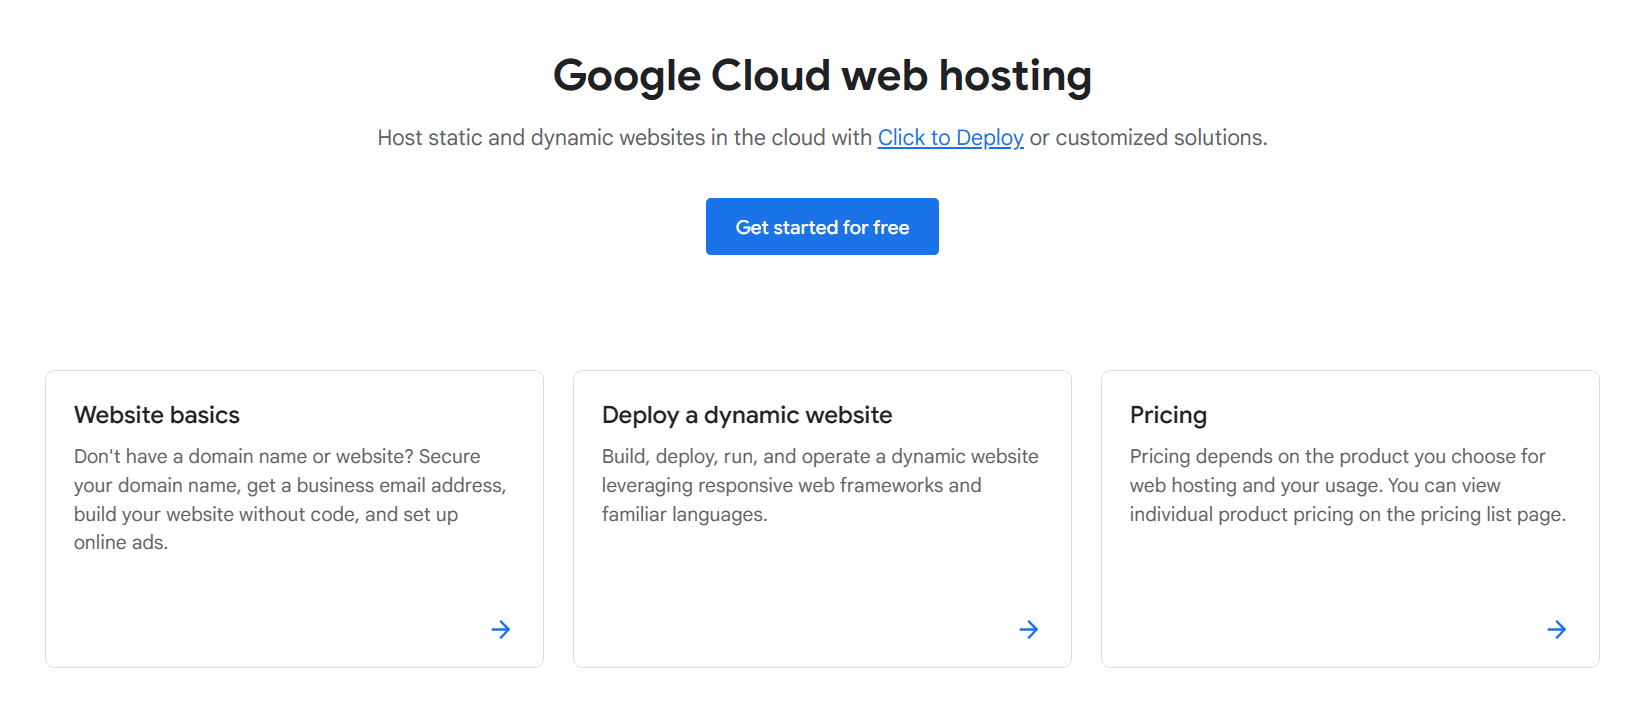Select the Deploy a dynamic website heading
Screen dimensions: 1646x703
tap(747, 415)
